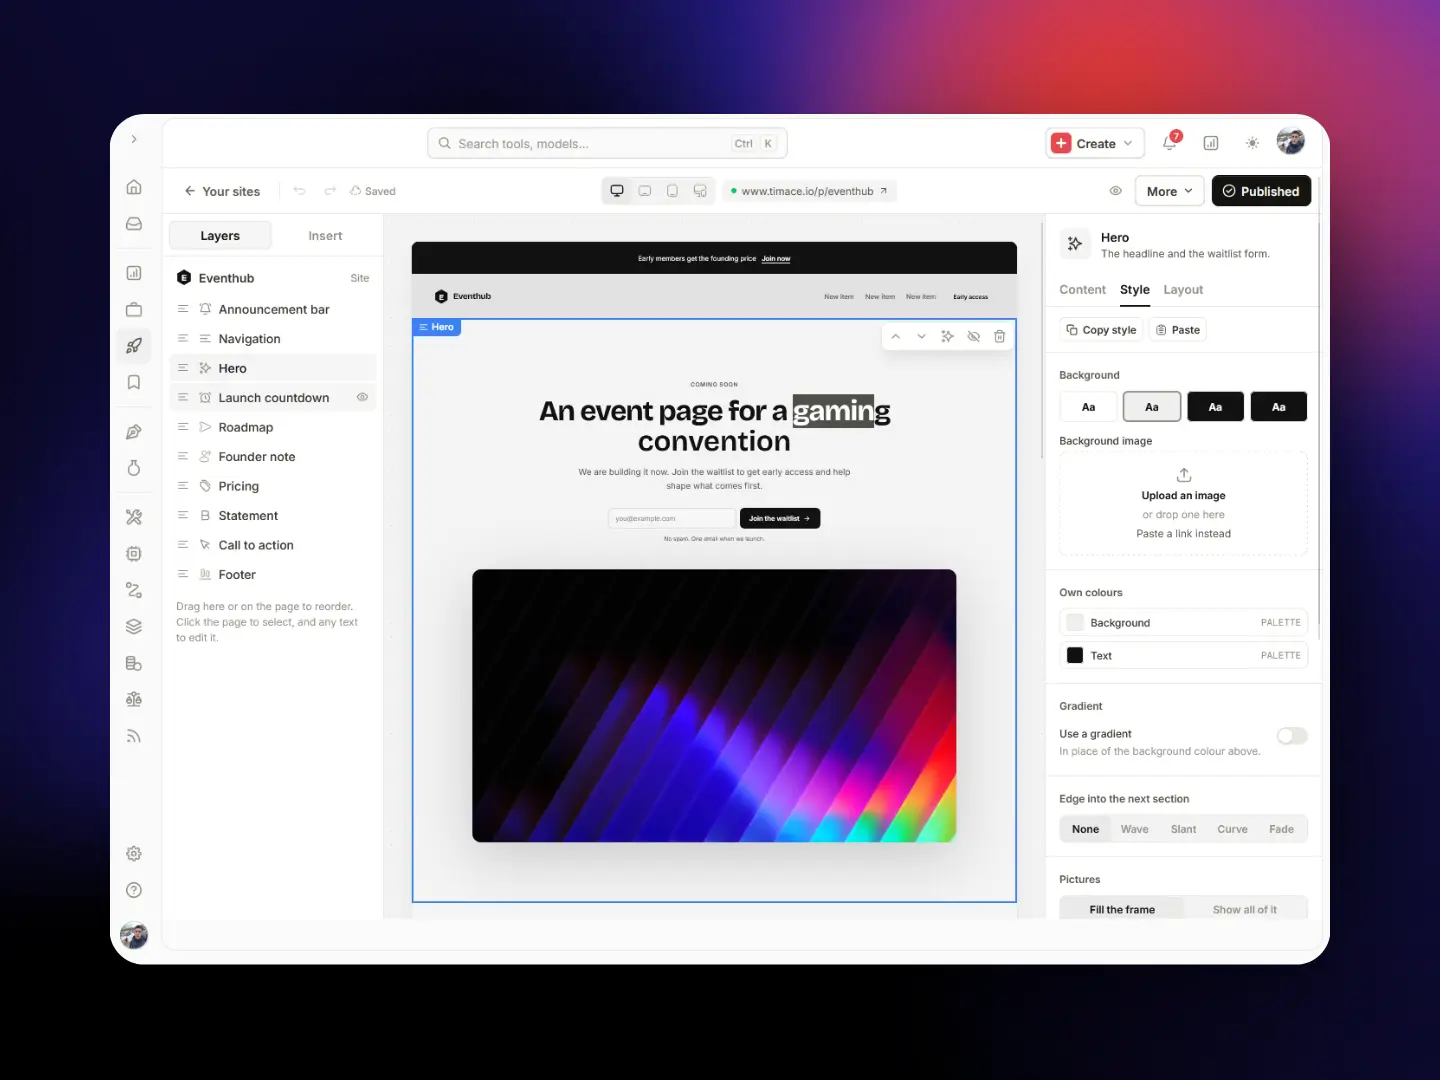
Task: Expand the sidebar with the top chevron
Action: pos(134,139)
